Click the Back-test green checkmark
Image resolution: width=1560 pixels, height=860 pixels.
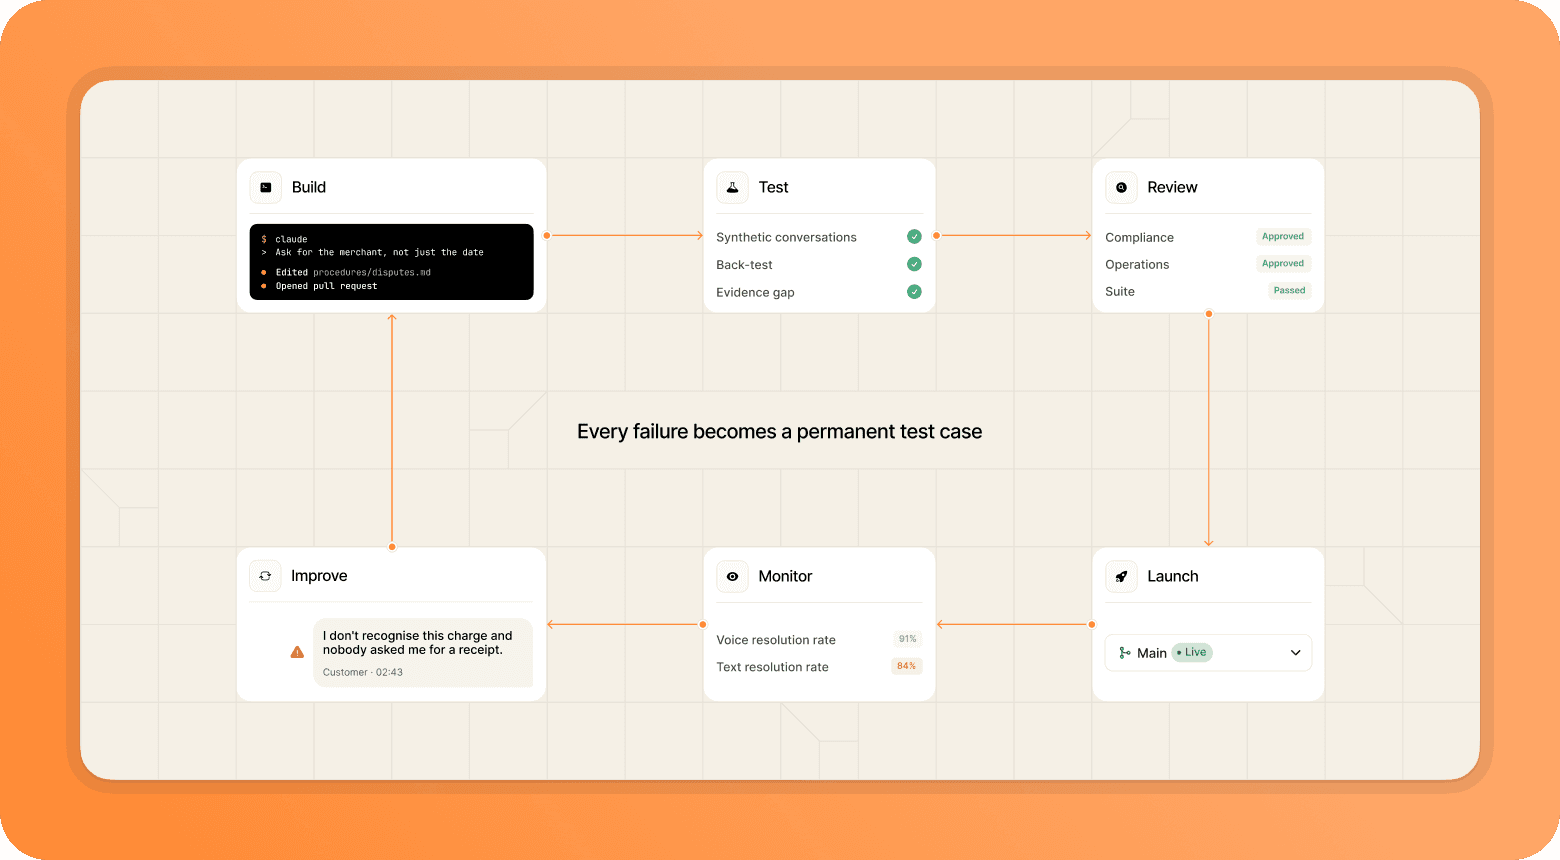[914, 264]
